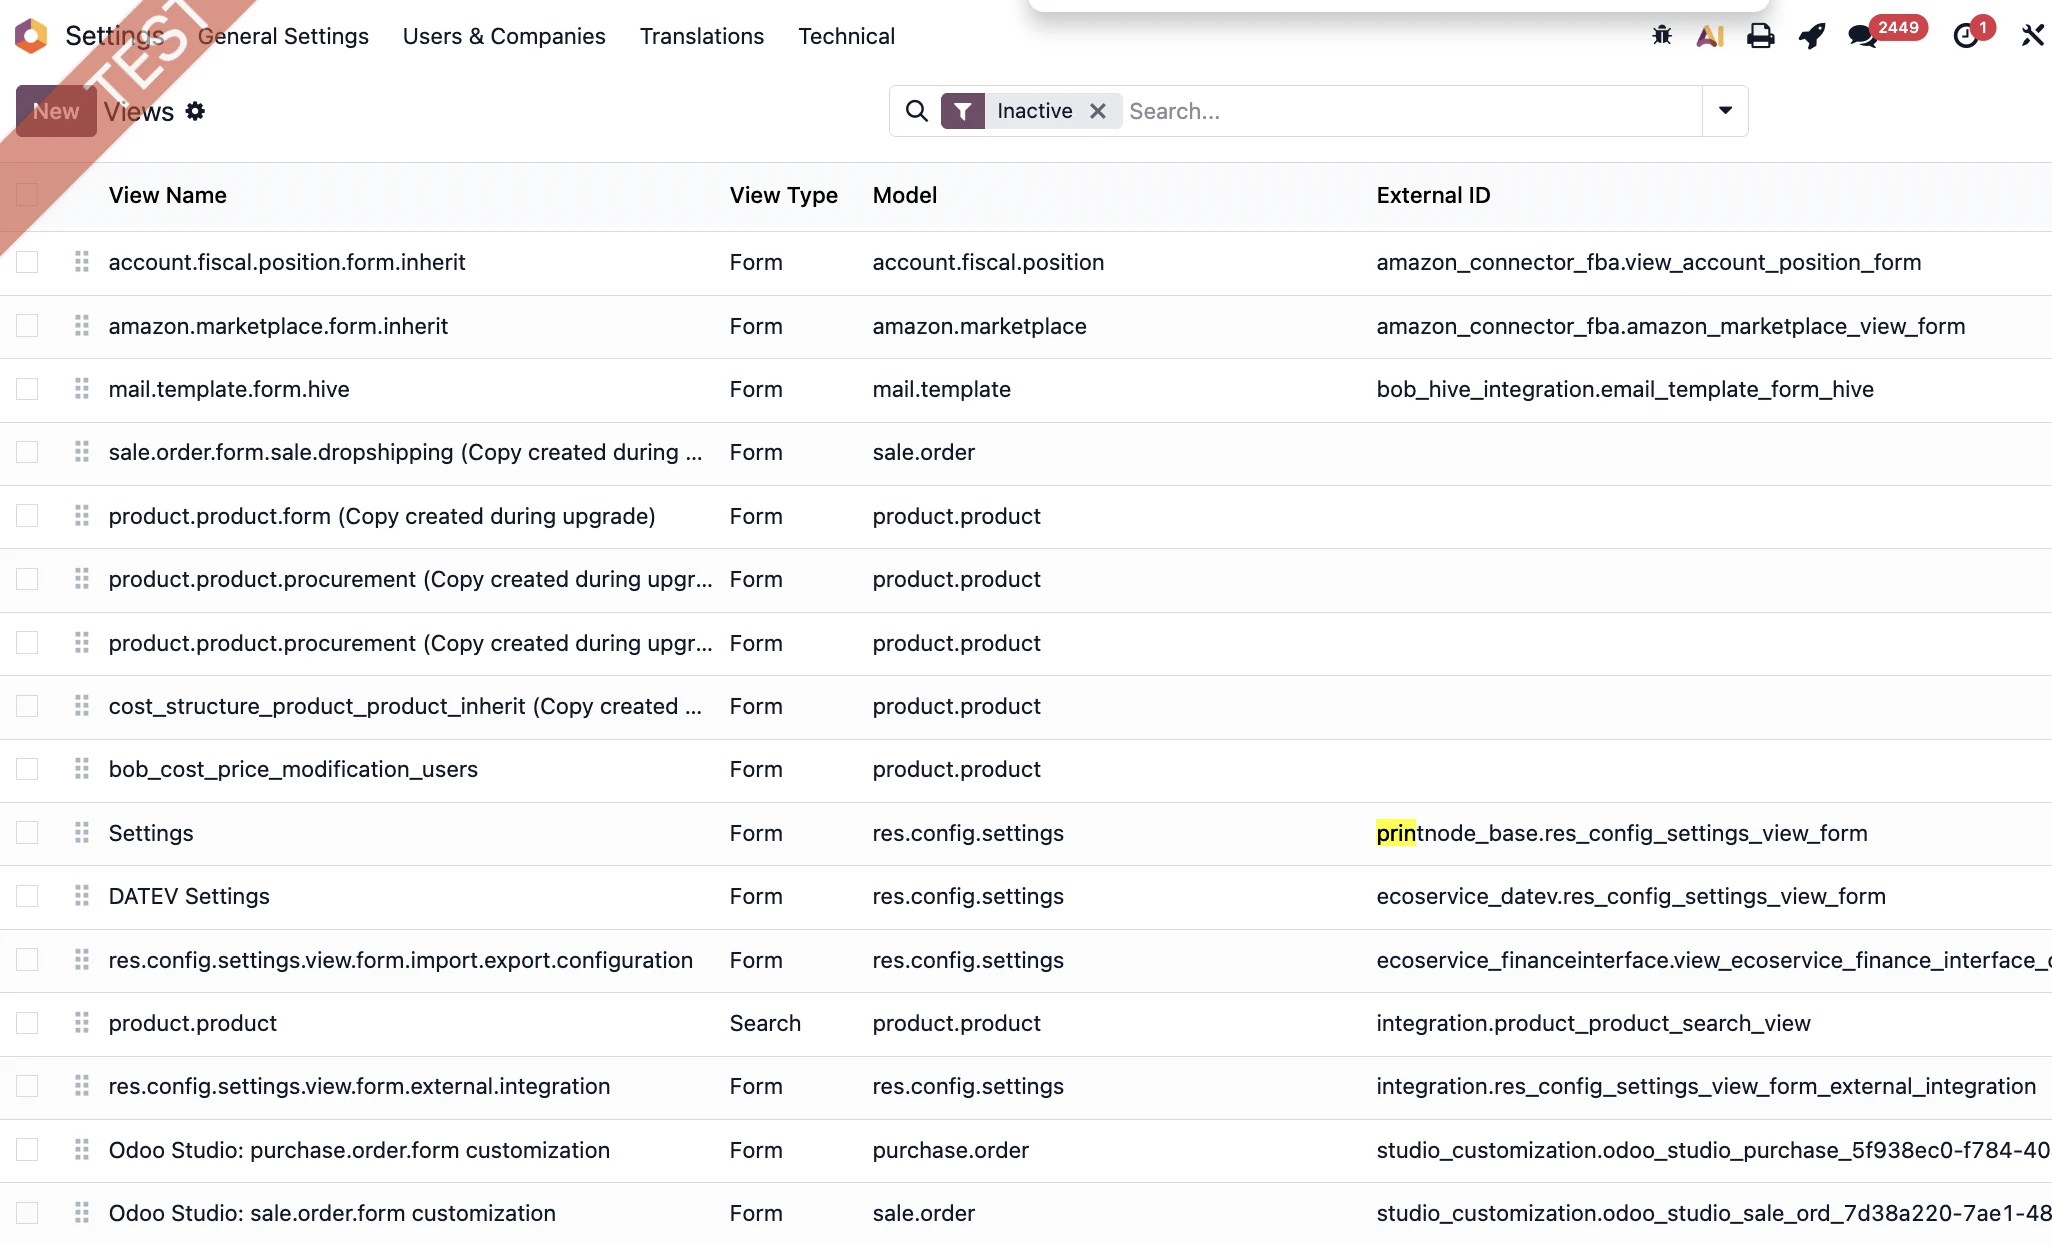Open bob_cost_price_modification_users view

pos(293,769)
